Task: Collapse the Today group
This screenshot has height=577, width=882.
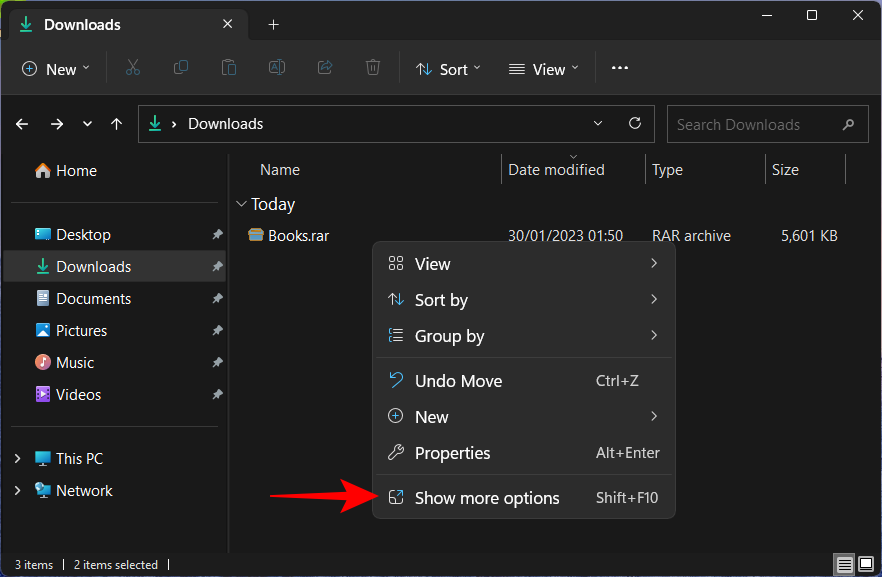Action: click(241, 204)
